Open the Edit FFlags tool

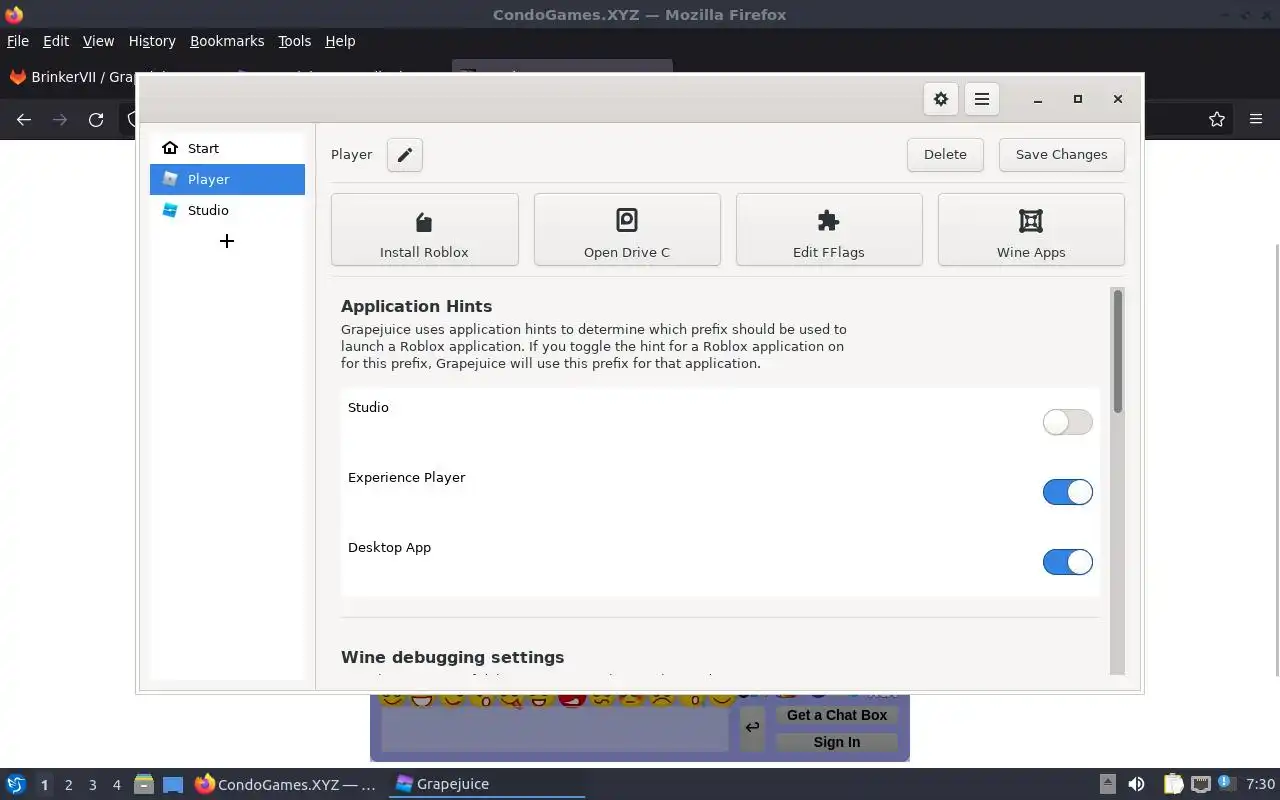click(829, 230)
